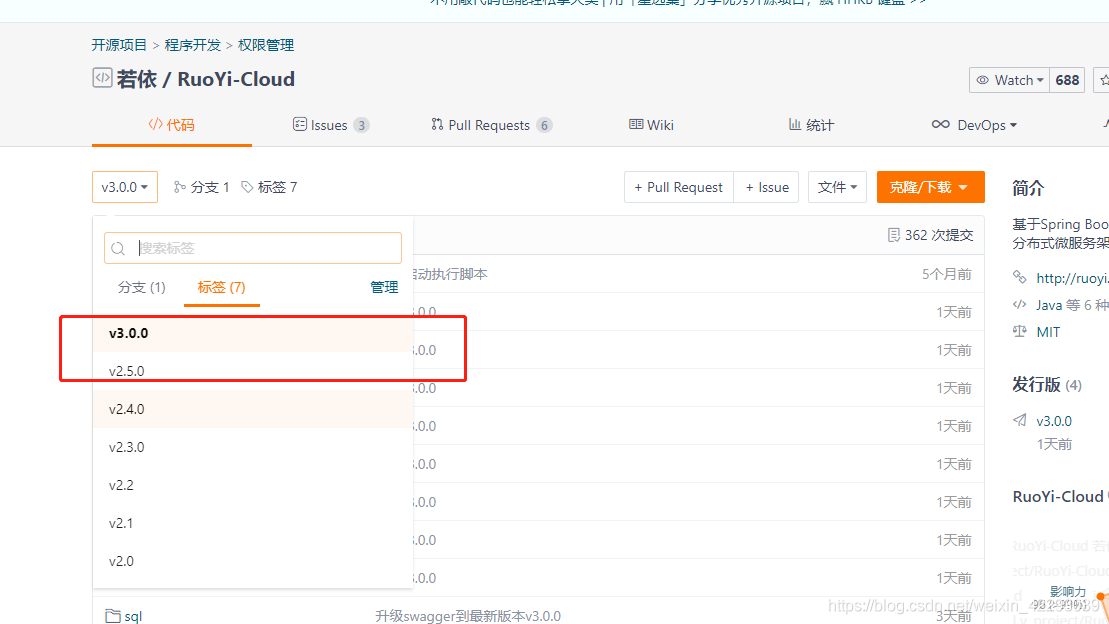Screen dimensions: 1109x624
Task: Open the Issues tab
Action: point(330,125)
